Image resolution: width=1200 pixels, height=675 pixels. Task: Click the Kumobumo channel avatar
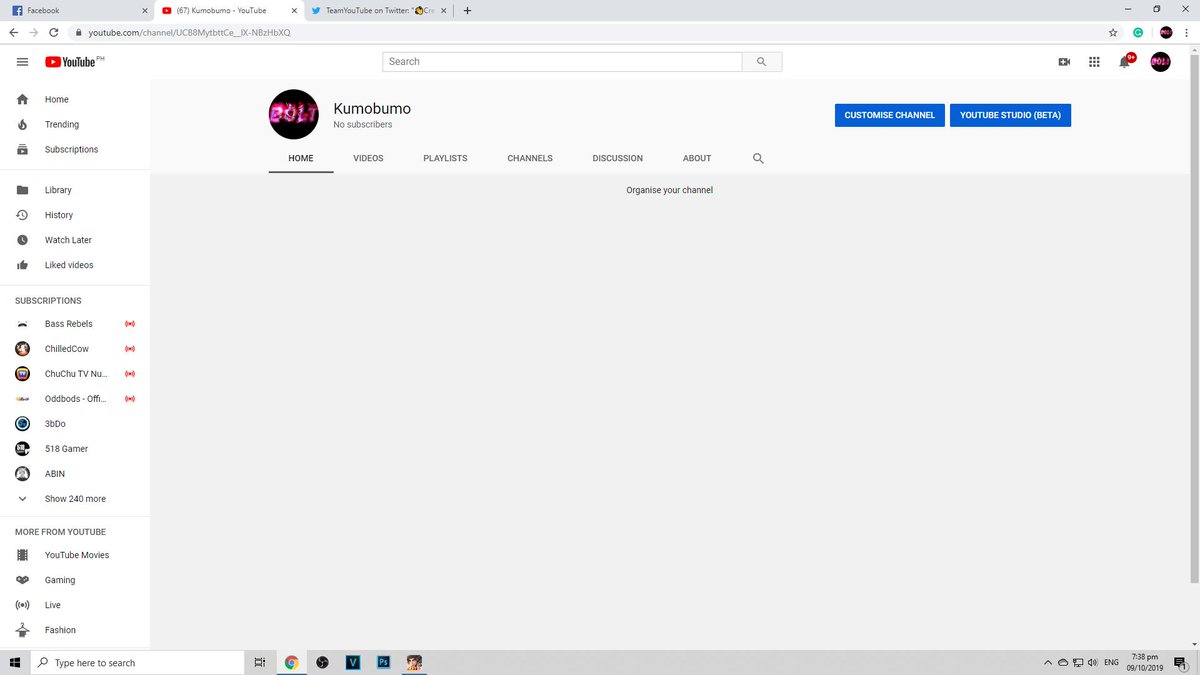[294, 115]
